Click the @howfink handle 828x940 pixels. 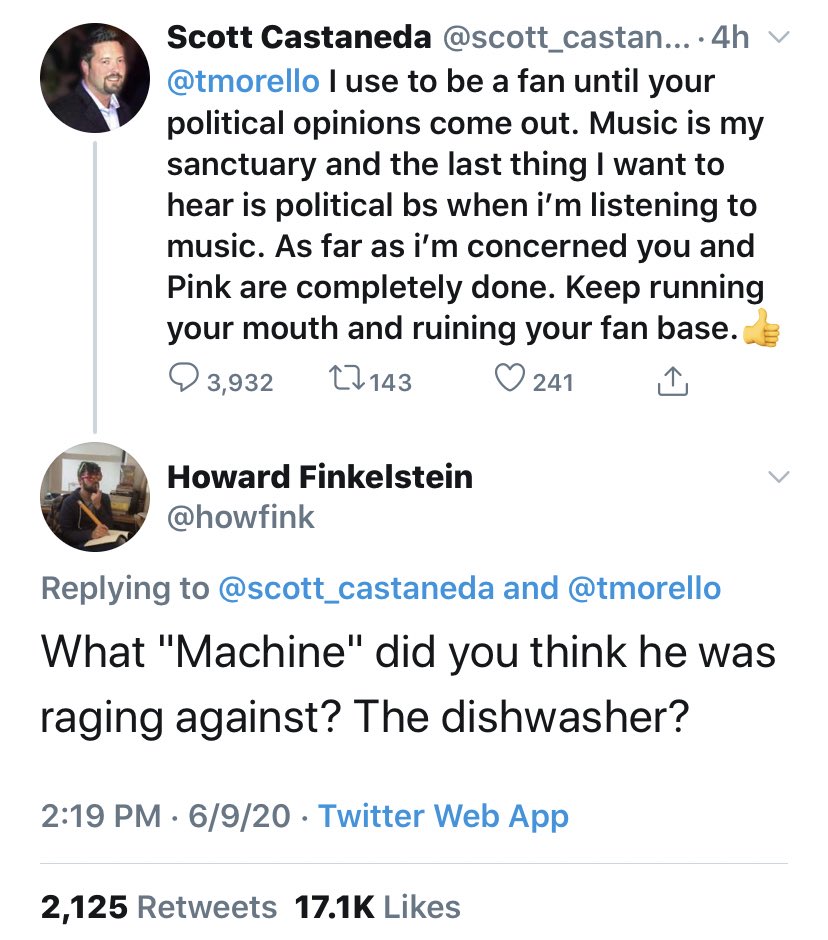[240, 516]
